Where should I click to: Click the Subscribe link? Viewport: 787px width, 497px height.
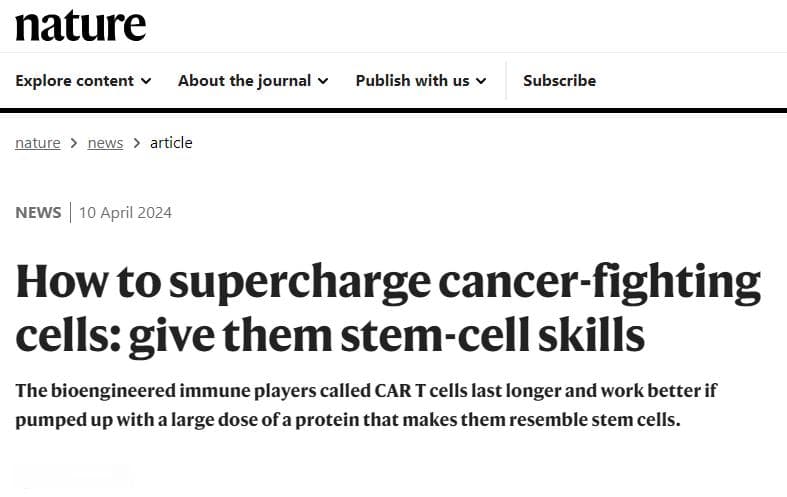click(560, 81)
